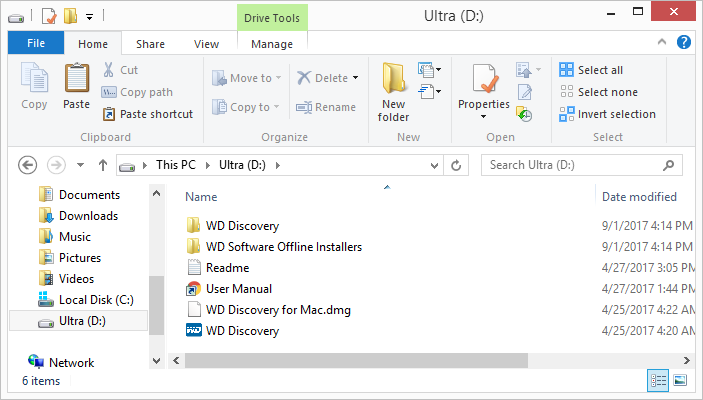Screen dimensions: 703x400
Task: Click Copy path in the ribbon
Action: 137,92
